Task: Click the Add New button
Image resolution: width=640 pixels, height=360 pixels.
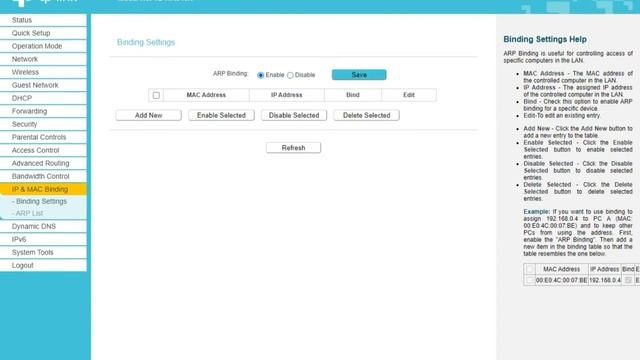Action: coord(149,116)
